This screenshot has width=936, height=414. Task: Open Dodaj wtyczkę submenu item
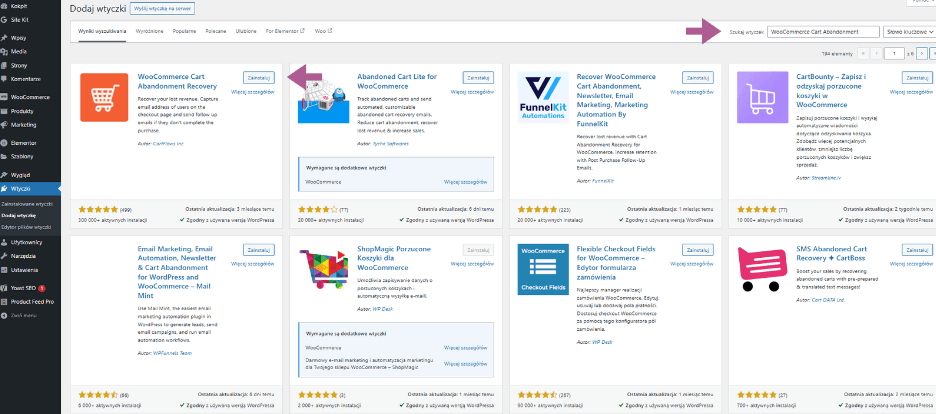(19, 215)
